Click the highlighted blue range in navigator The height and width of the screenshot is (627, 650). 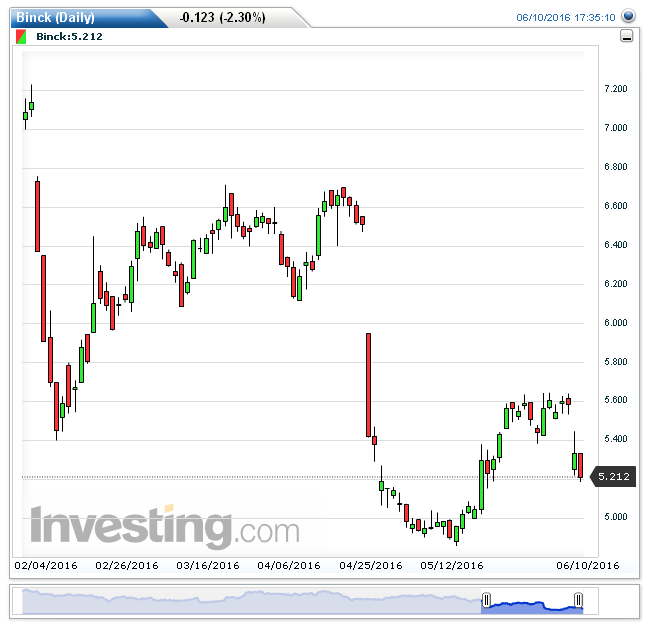coord(532,601)
